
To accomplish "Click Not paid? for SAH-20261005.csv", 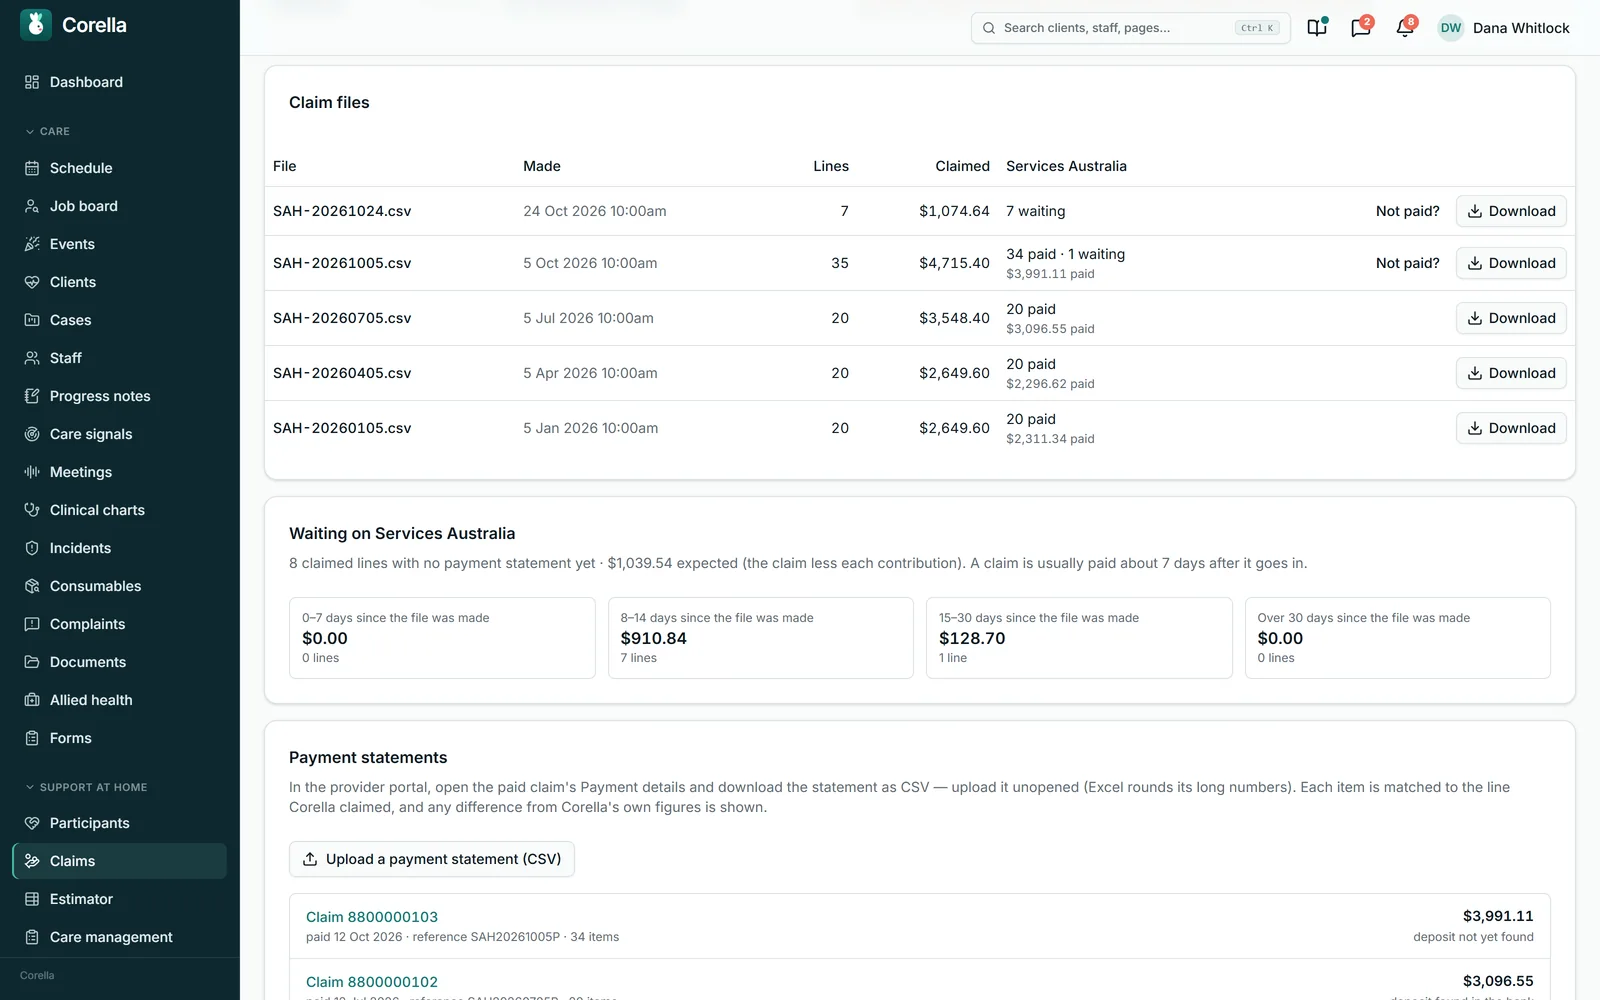I will pos(1407,263).
